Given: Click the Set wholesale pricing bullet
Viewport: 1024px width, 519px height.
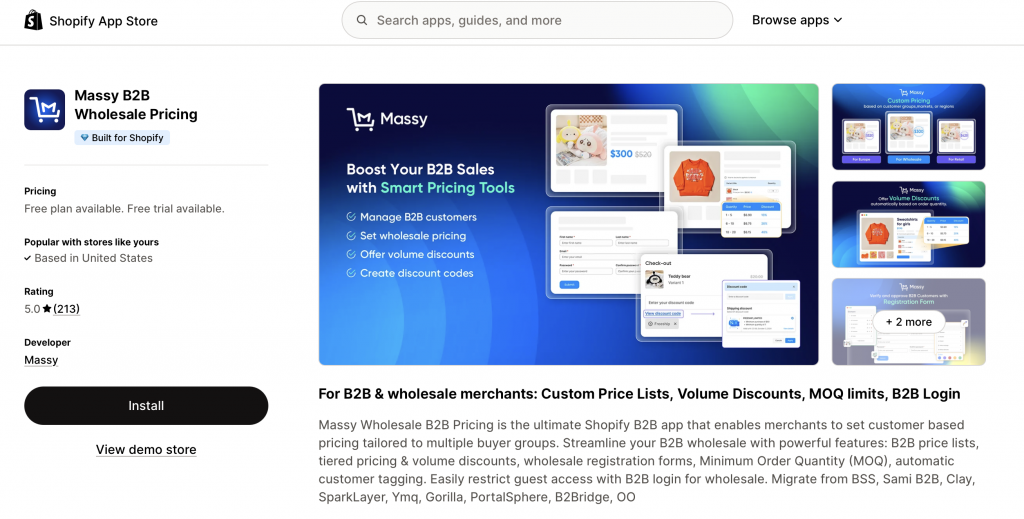Looking at the screenshot, I should click(x=413, y=236).
